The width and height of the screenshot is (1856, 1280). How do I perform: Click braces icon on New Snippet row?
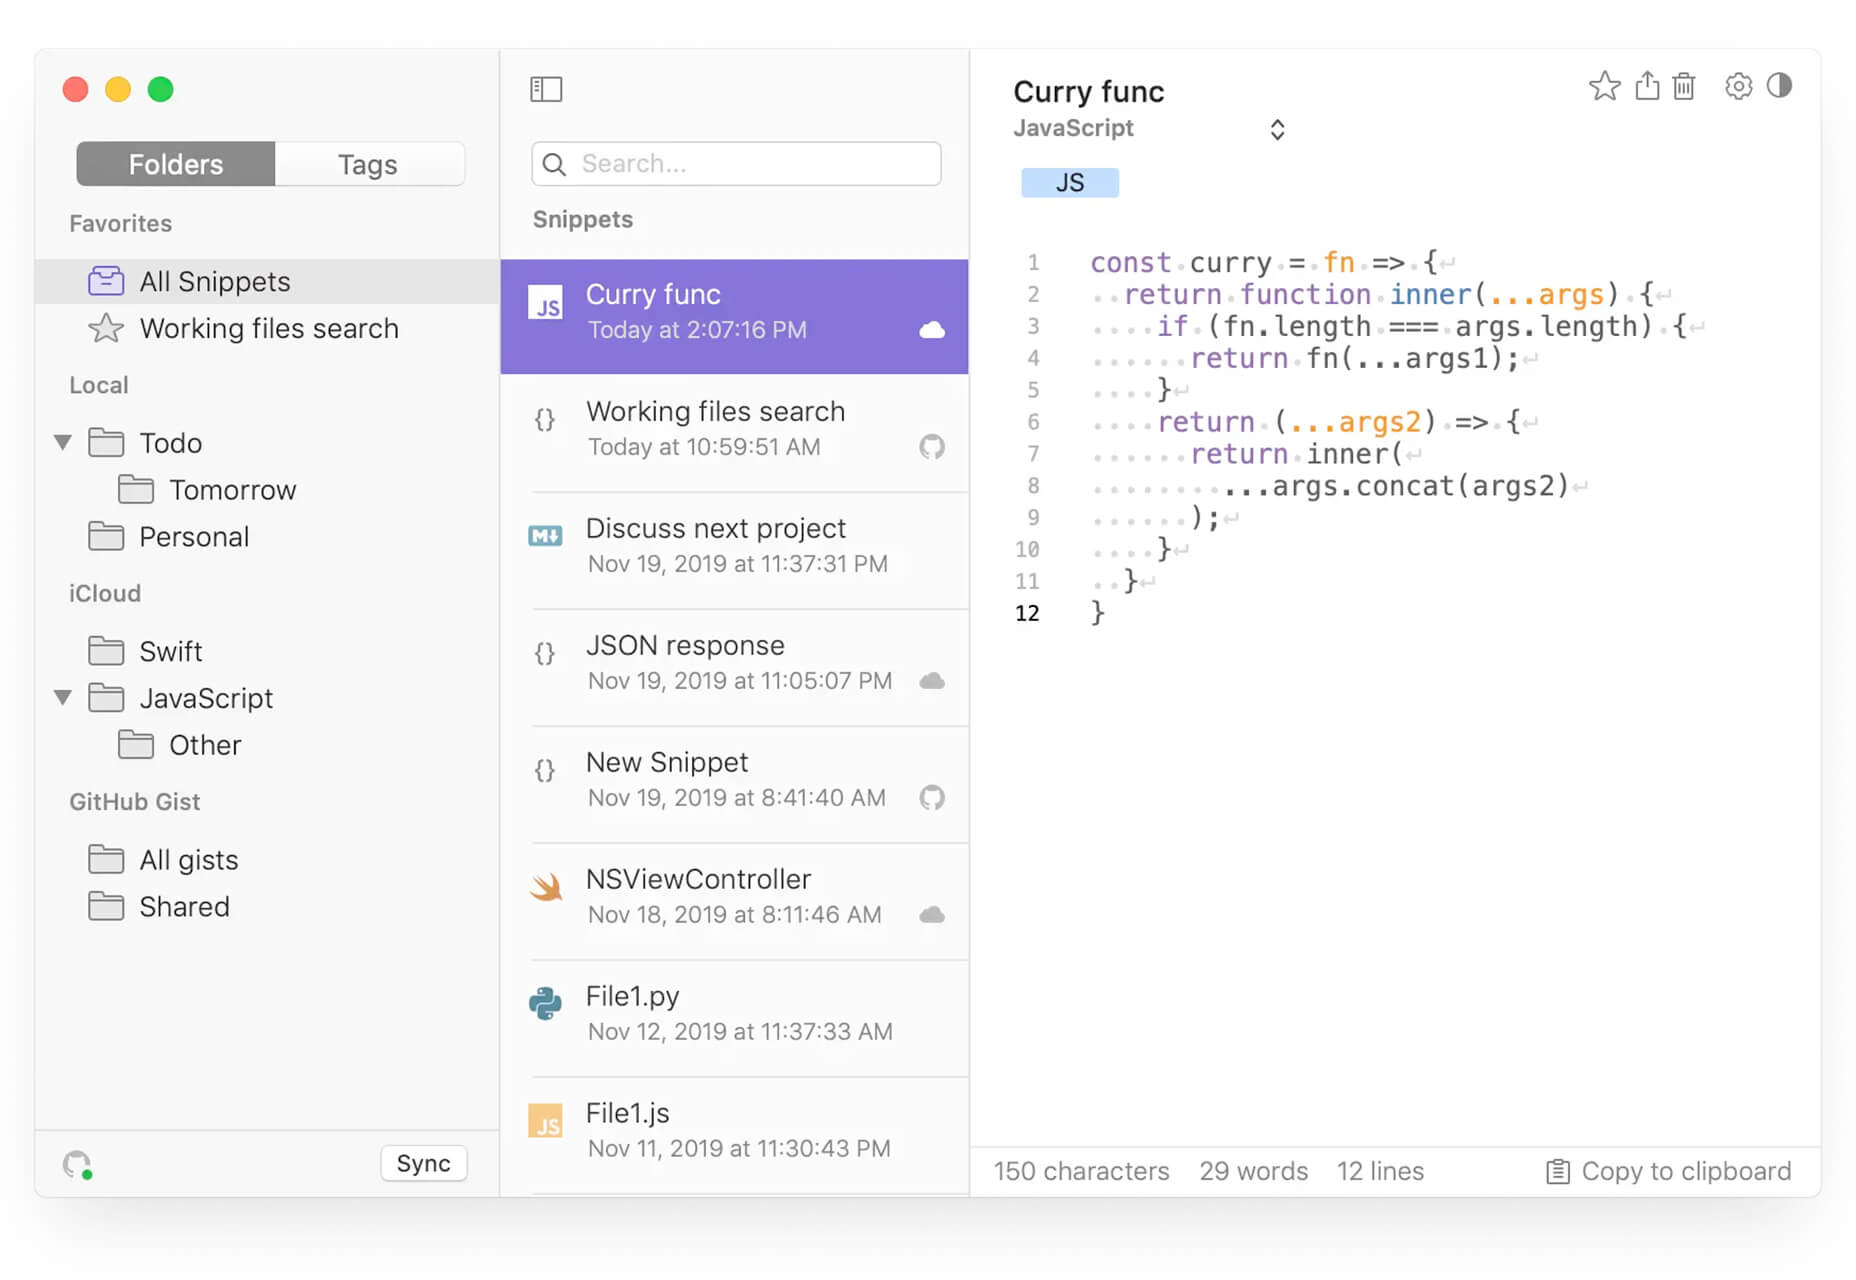pyautogui.click(x=544, y=771)
